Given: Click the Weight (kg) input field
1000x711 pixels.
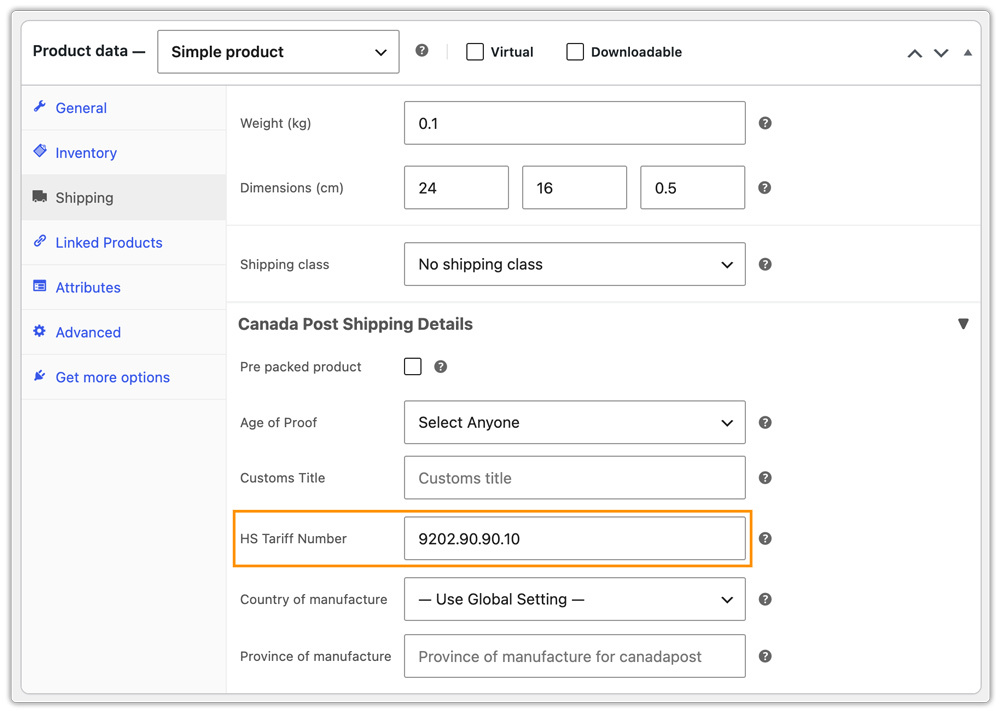Looking at the screenshot, I should coord(575,123).
